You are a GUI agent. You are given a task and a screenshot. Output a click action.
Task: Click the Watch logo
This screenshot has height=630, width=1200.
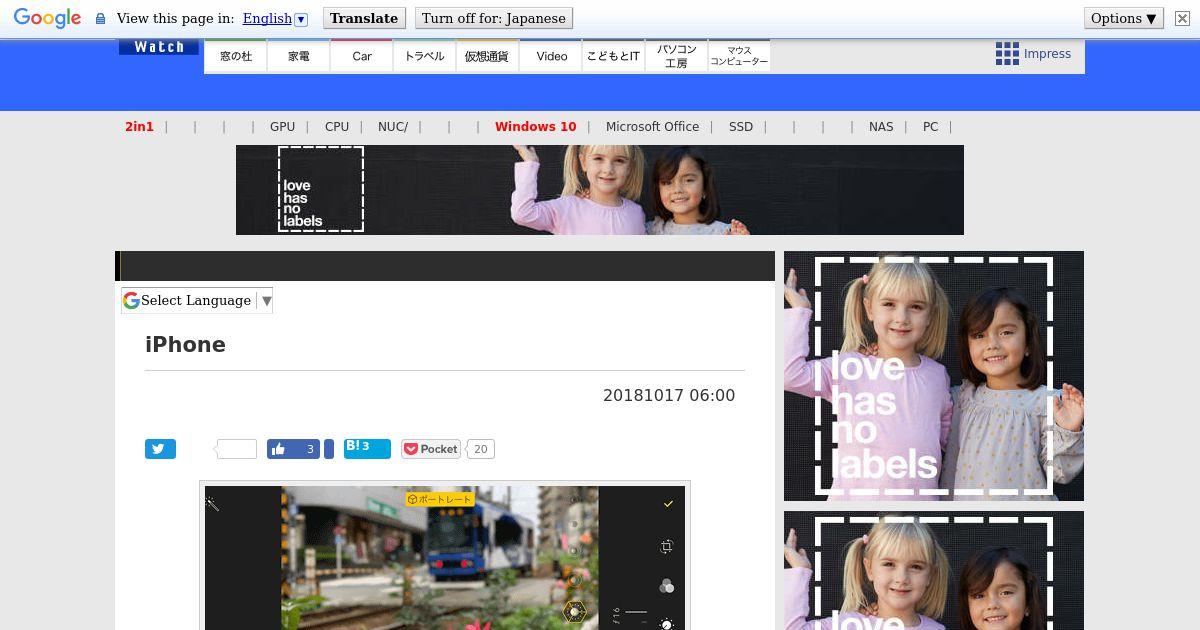tap(159, 47)
